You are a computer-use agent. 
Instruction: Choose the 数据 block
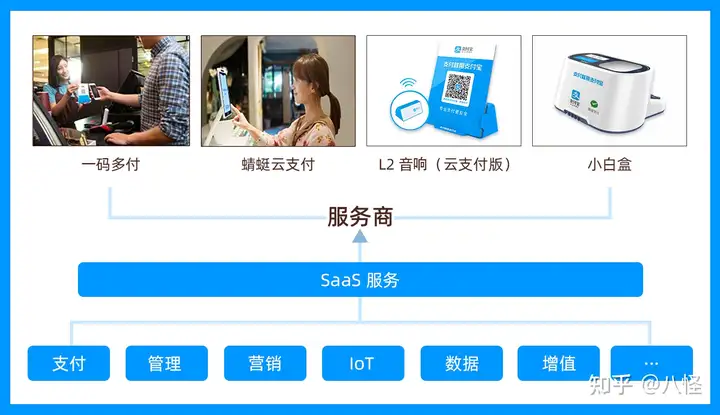tap(461, 363)
